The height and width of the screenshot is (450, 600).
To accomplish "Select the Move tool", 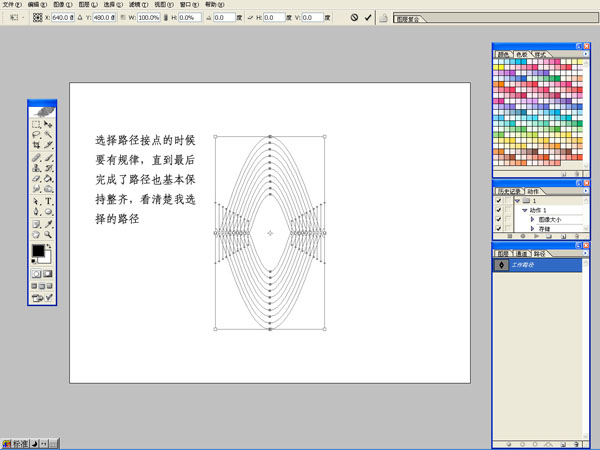I will (48, 124).
